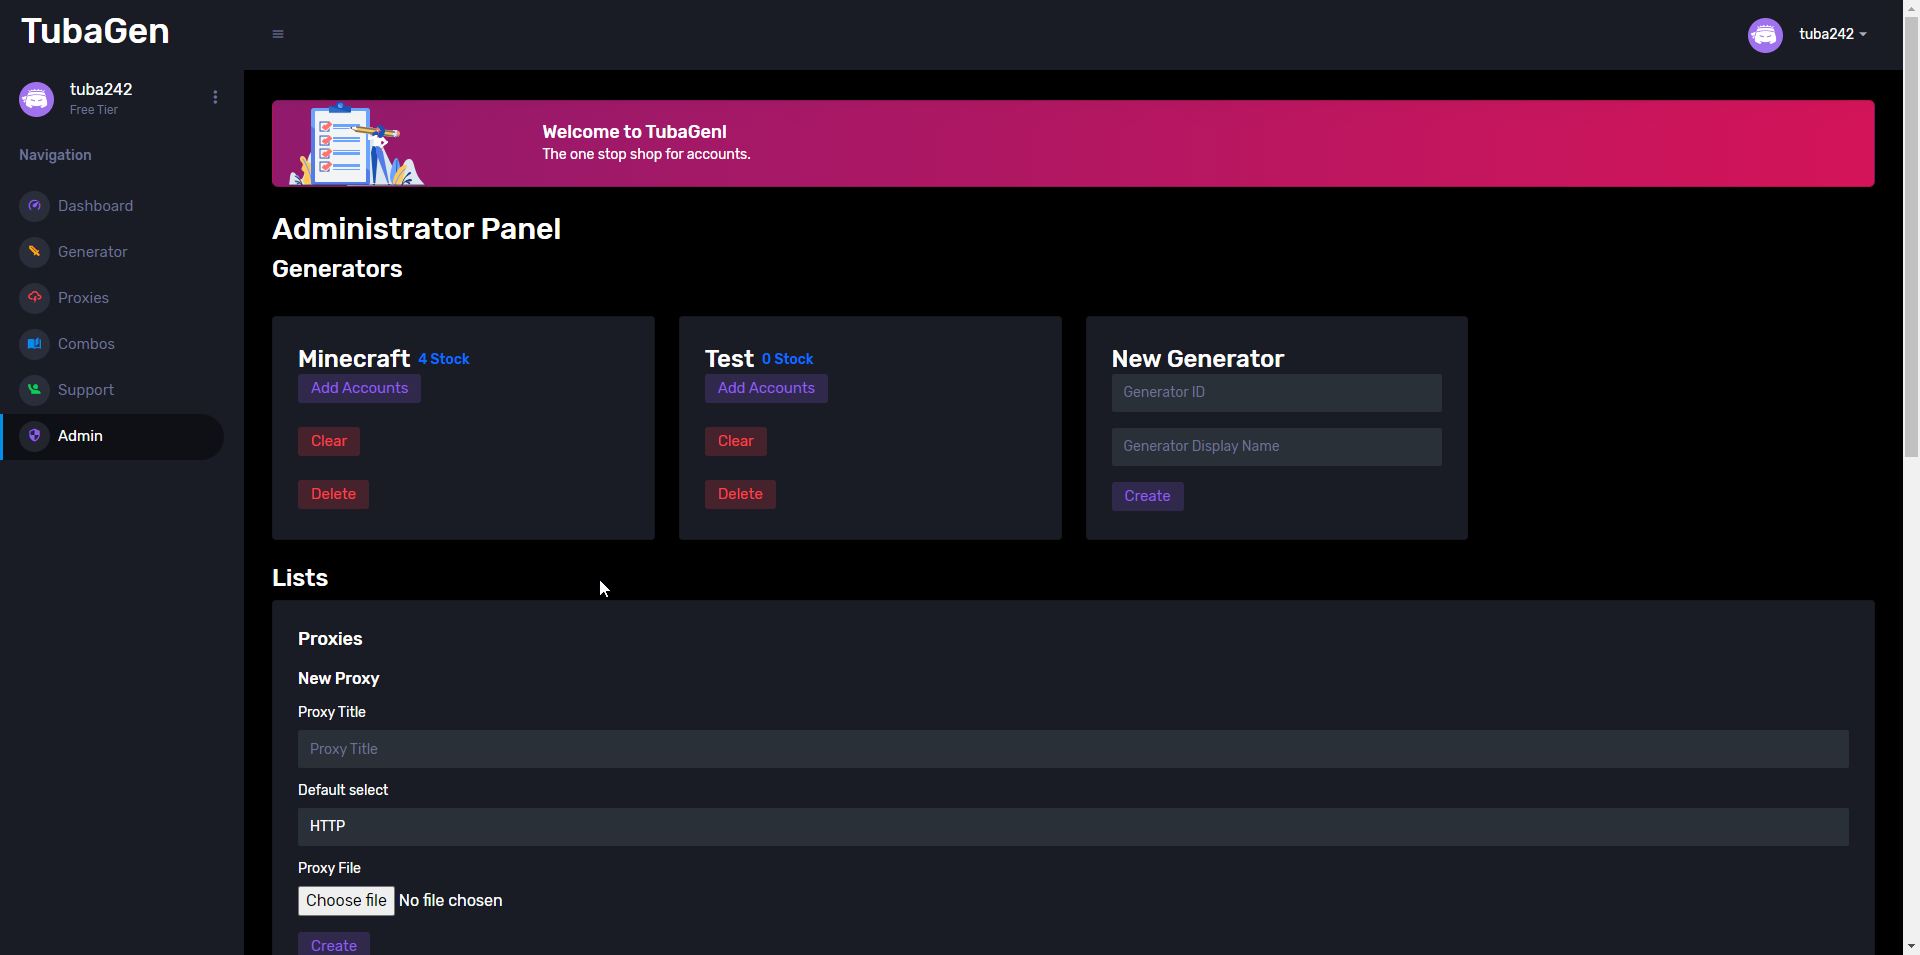Click the Welcome to TubaGen! heading
This screenshot has height=955, width=1920.
pos(634,132)
